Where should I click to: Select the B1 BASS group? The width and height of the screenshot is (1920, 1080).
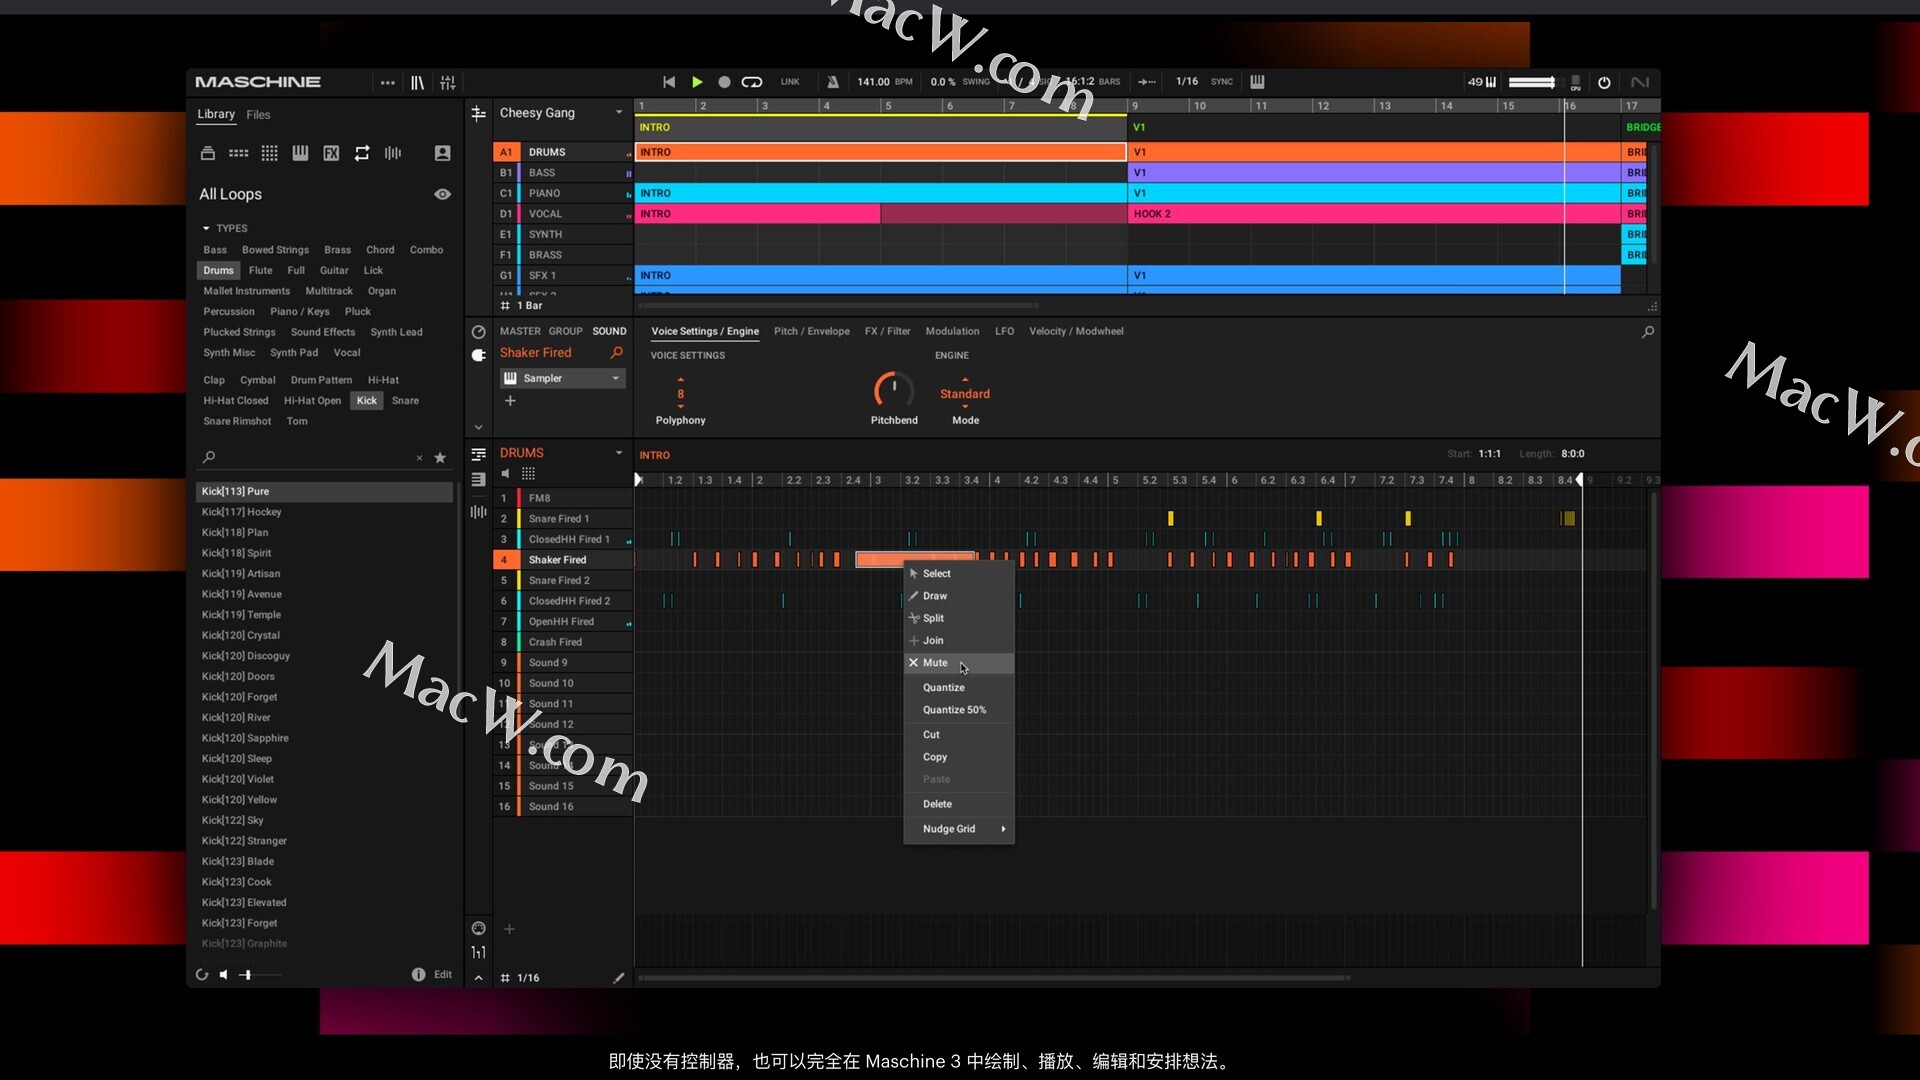(x=563, y=173)
